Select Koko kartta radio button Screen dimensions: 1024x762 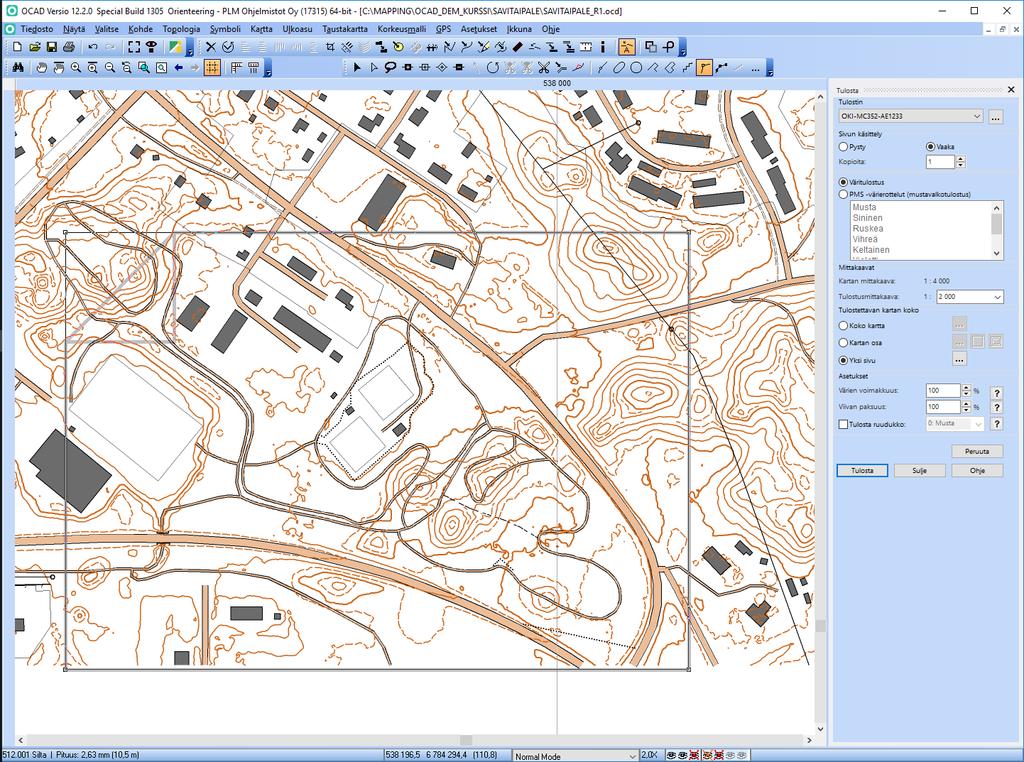(843, 326)
